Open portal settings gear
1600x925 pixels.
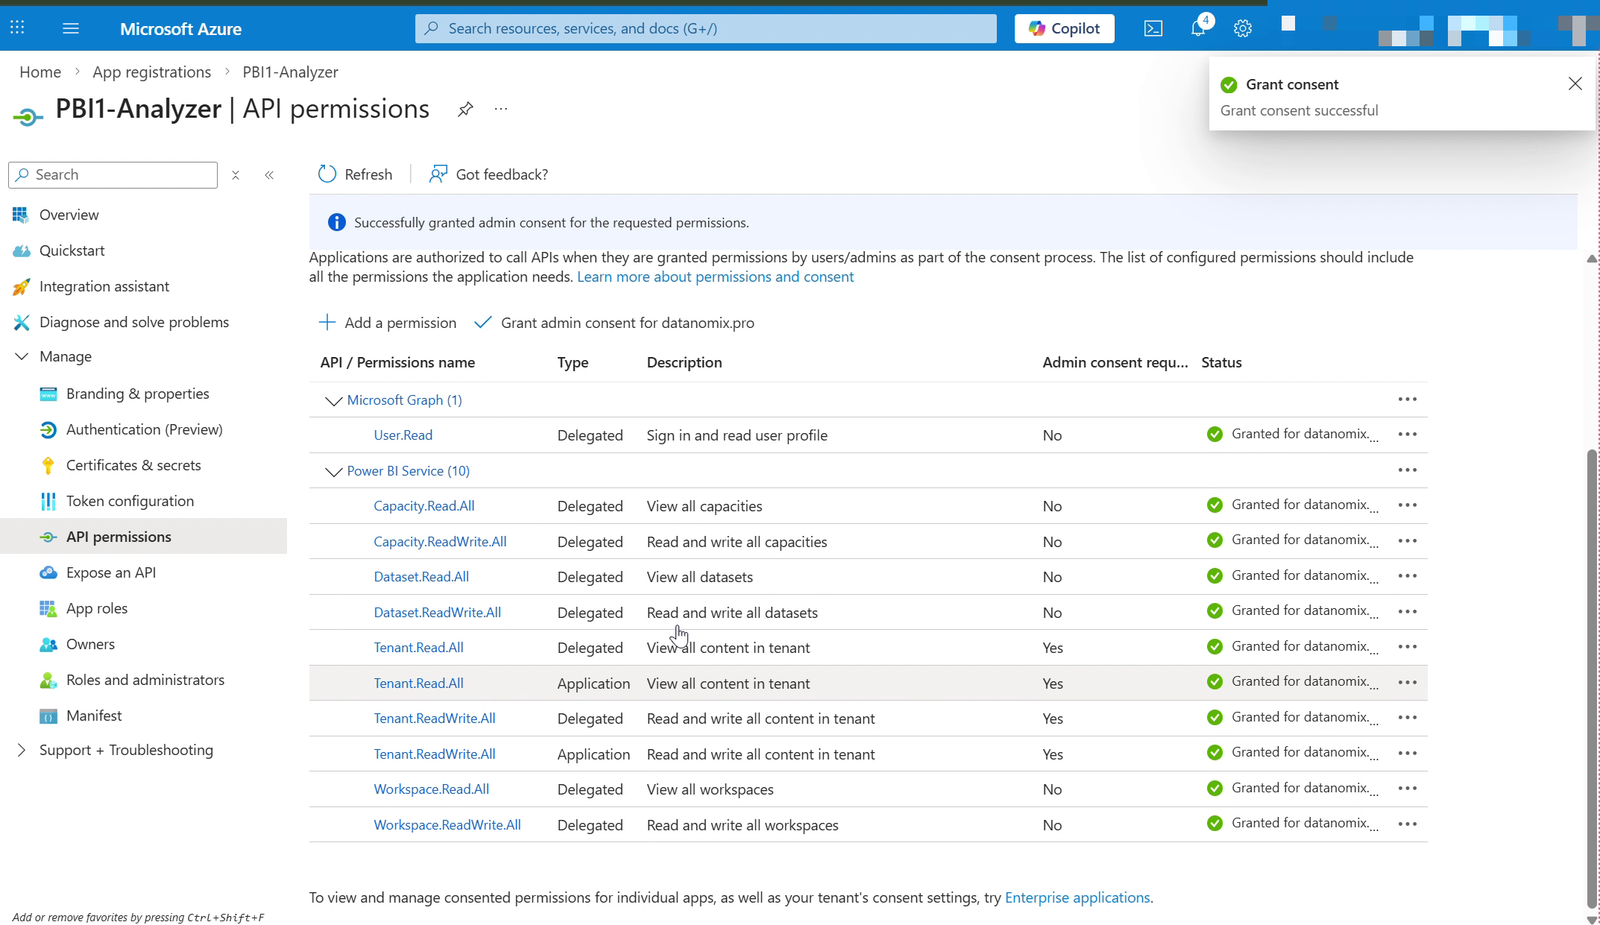(1242, 28)
